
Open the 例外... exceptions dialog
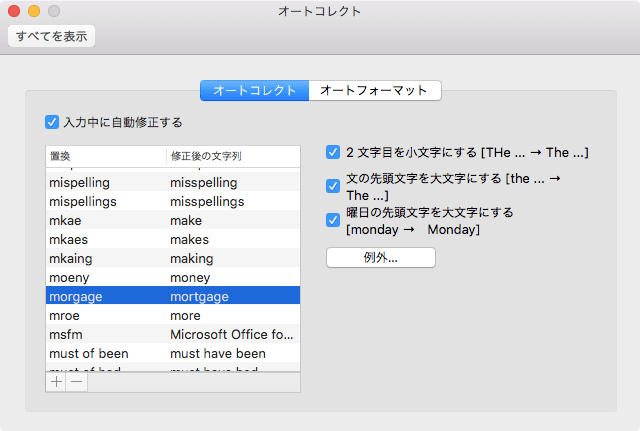click(x=381, y=257)
